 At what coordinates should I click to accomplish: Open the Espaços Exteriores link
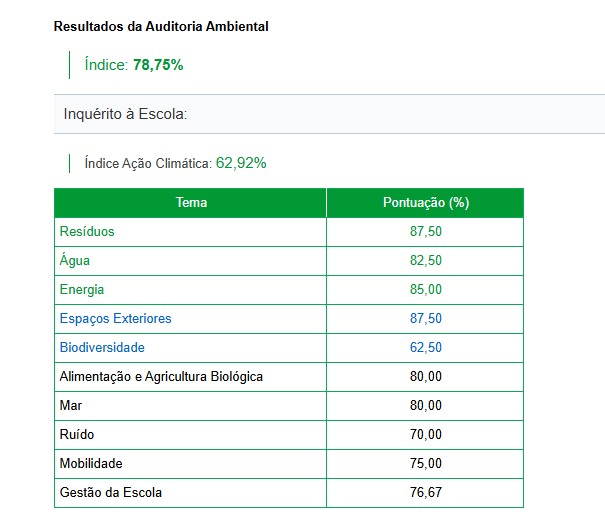tap(115, 318)
